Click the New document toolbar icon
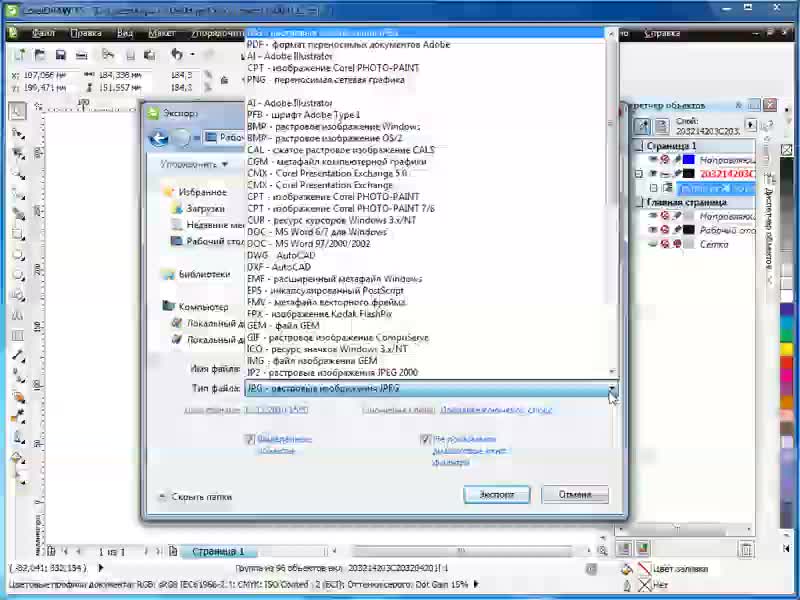 click(19, 55)
